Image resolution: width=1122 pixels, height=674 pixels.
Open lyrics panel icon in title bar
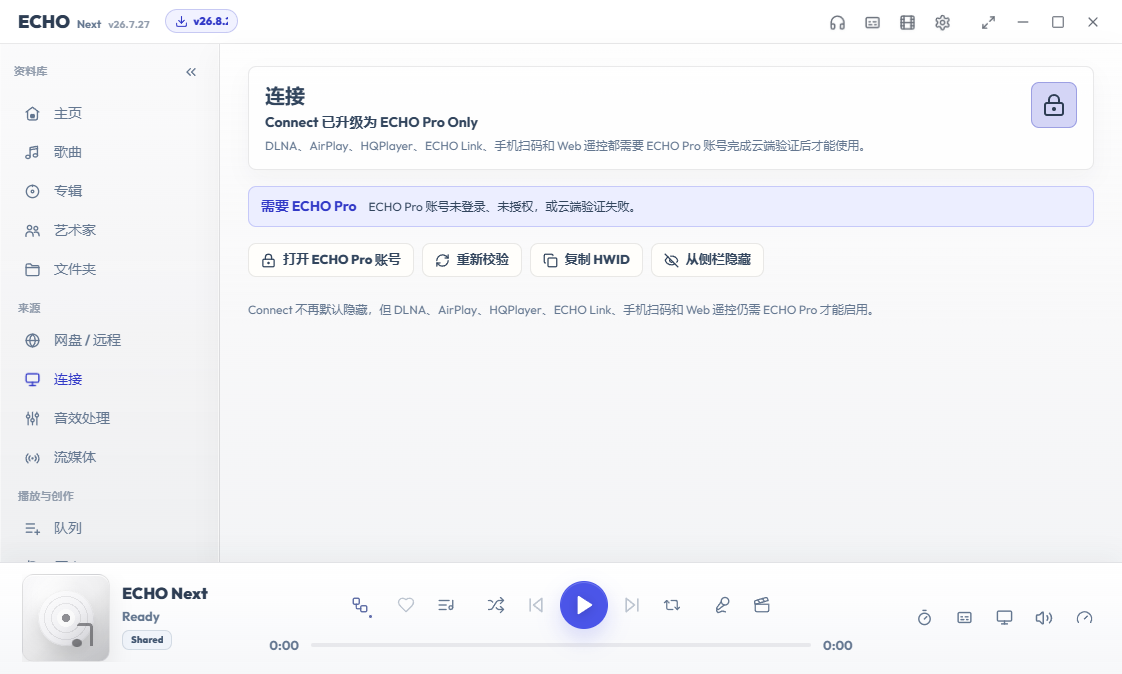point(872,23)
